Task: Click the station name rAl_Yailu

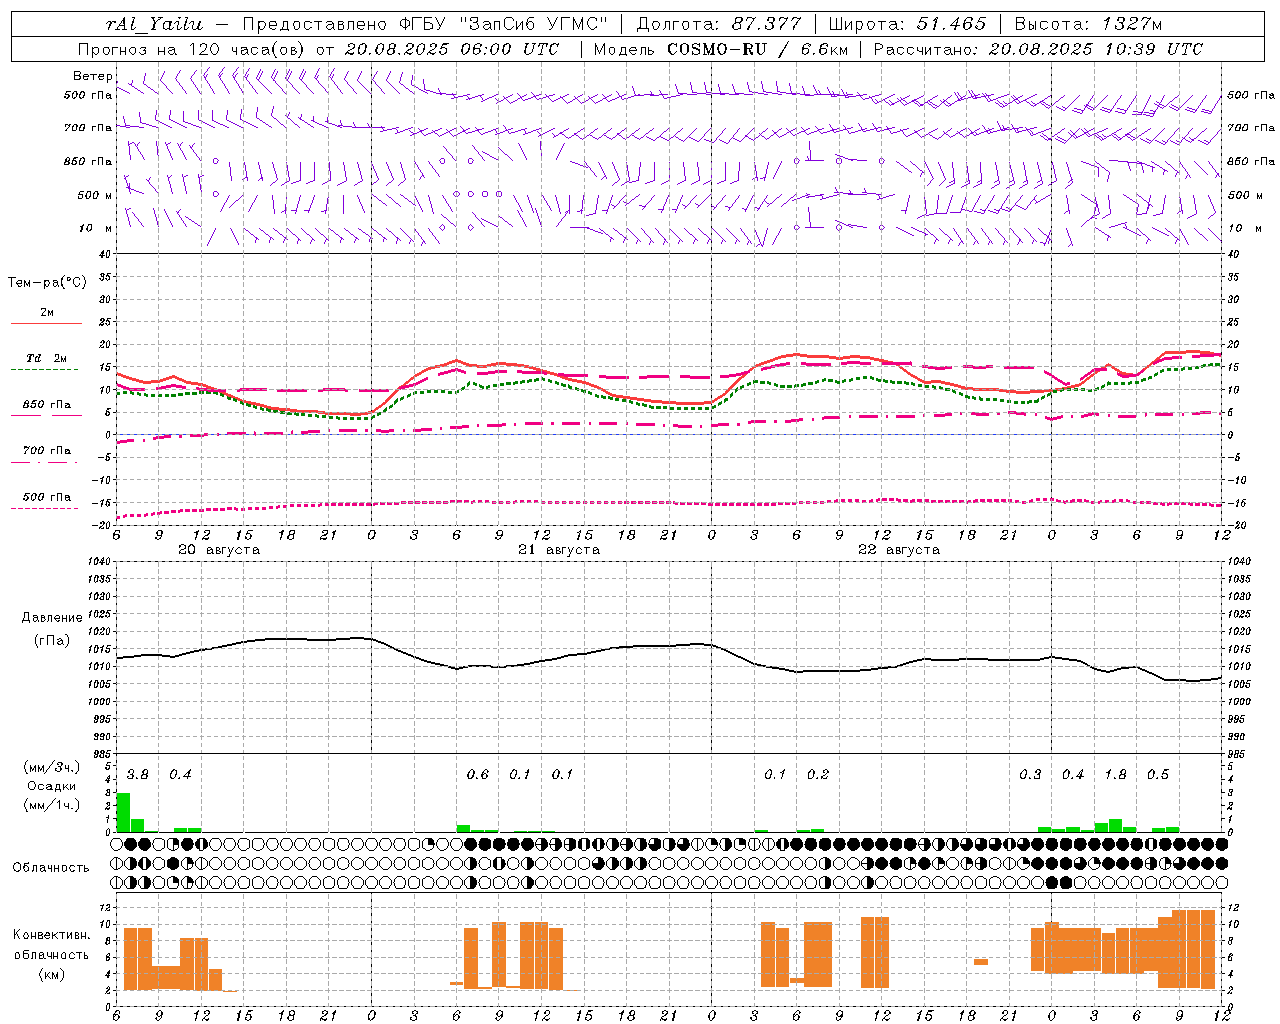Action: 155,23
